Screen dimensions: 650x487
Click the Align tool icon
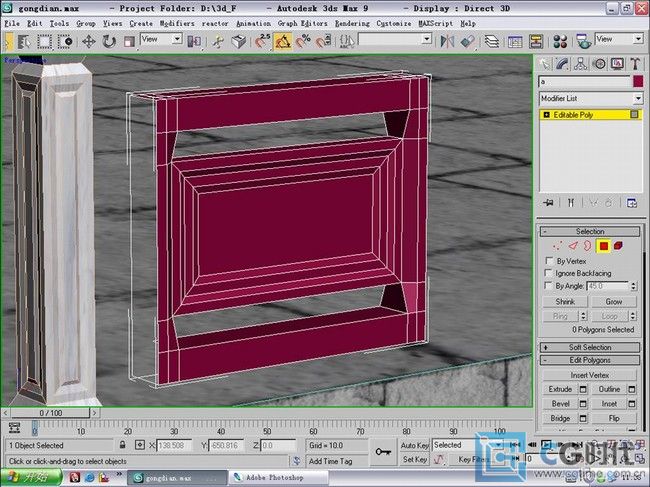[x=467, y=41]
